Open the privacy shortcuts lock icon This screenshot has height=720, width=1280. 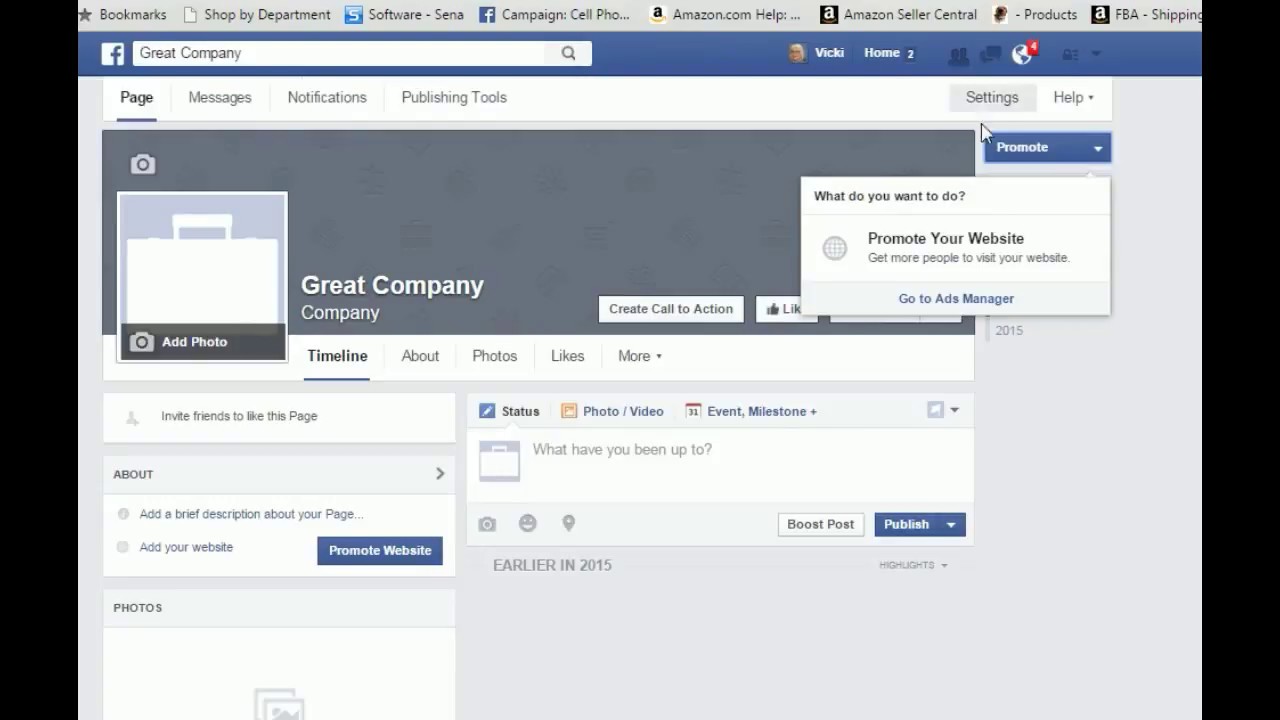click(x=1070, y=54)
